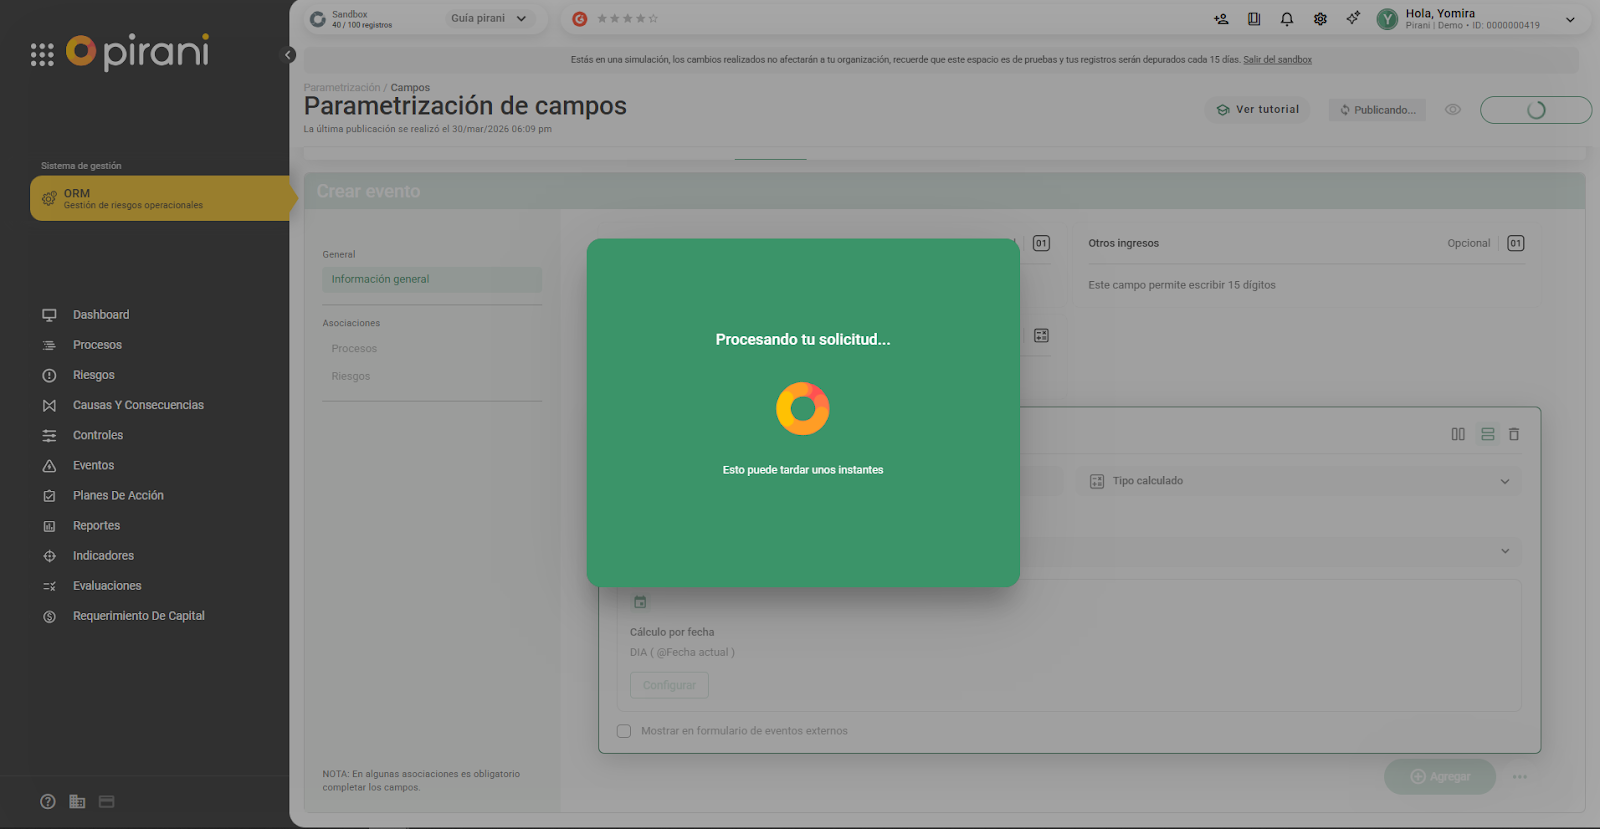This screenshot has width=1600, height=829.
Task: Open the apps grid launcher icon
Action: pos(42,55)
